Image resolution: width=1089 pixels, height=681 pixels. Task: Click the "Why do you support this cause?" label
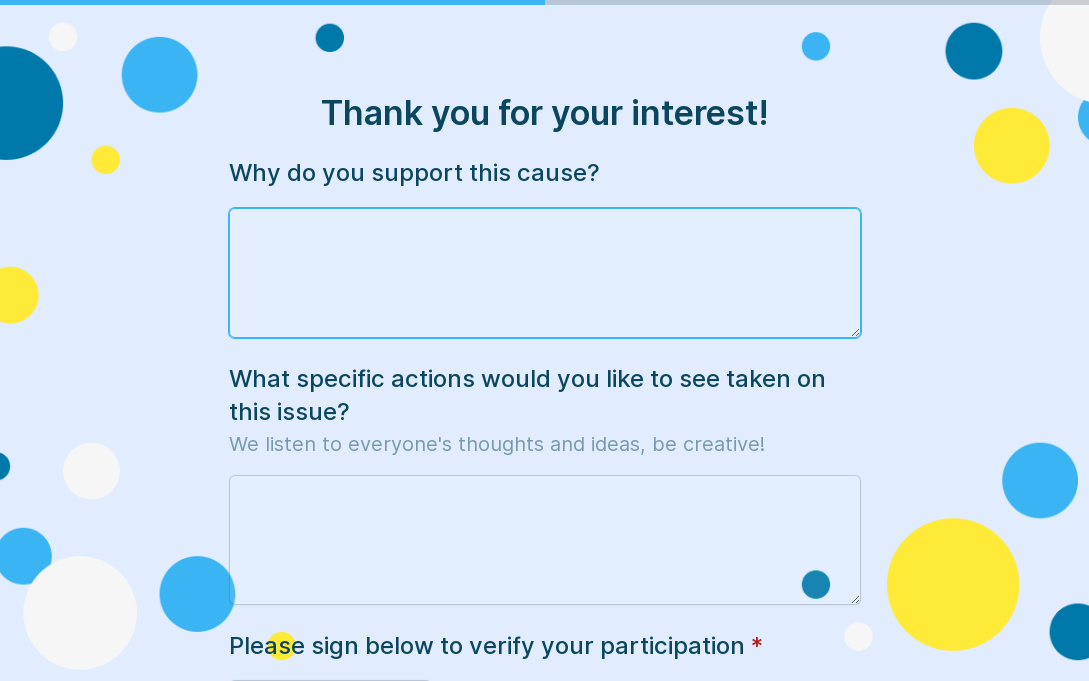414,173
